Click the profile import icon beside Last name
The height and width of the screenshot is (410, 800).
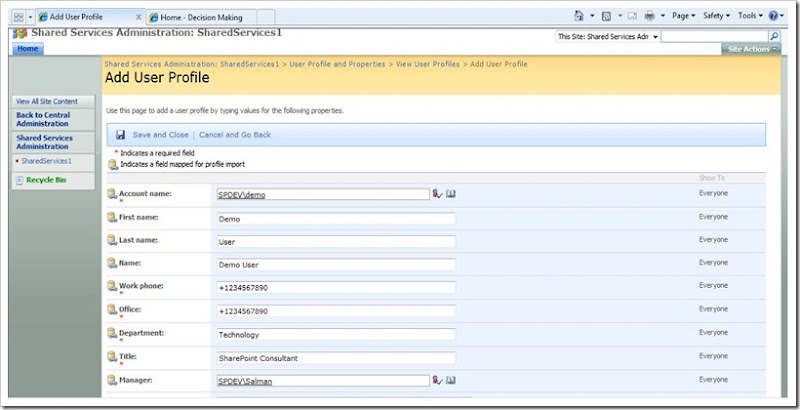click(112, 240)
